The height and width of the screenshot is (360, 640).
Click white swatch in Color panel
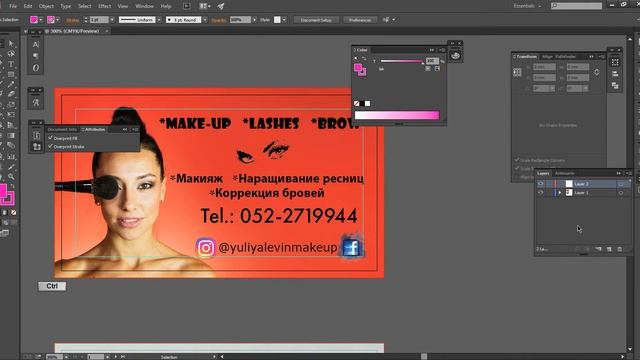pos(367,104)
